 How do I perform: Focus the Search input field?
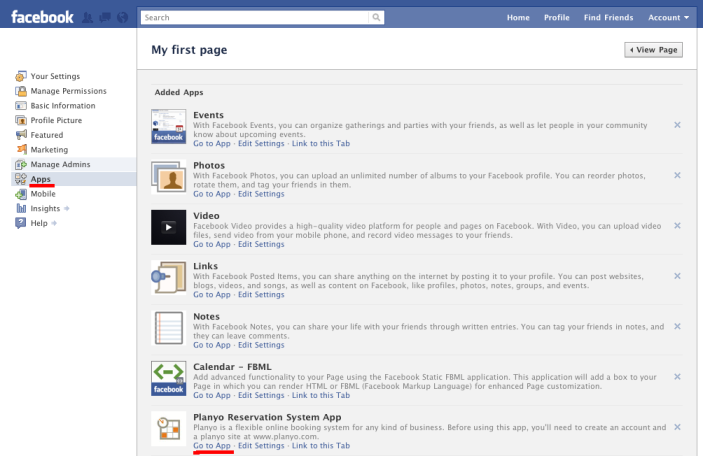(255, 17)
